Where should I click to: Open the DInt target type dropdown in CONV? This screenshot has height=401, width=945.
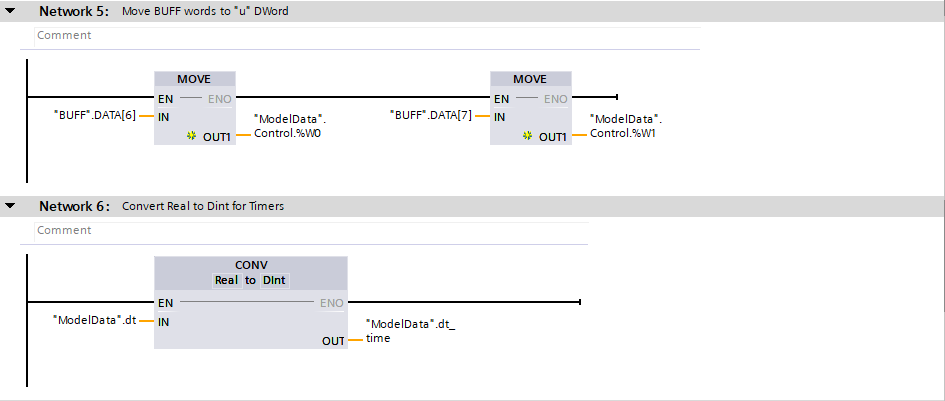point(275,280)
